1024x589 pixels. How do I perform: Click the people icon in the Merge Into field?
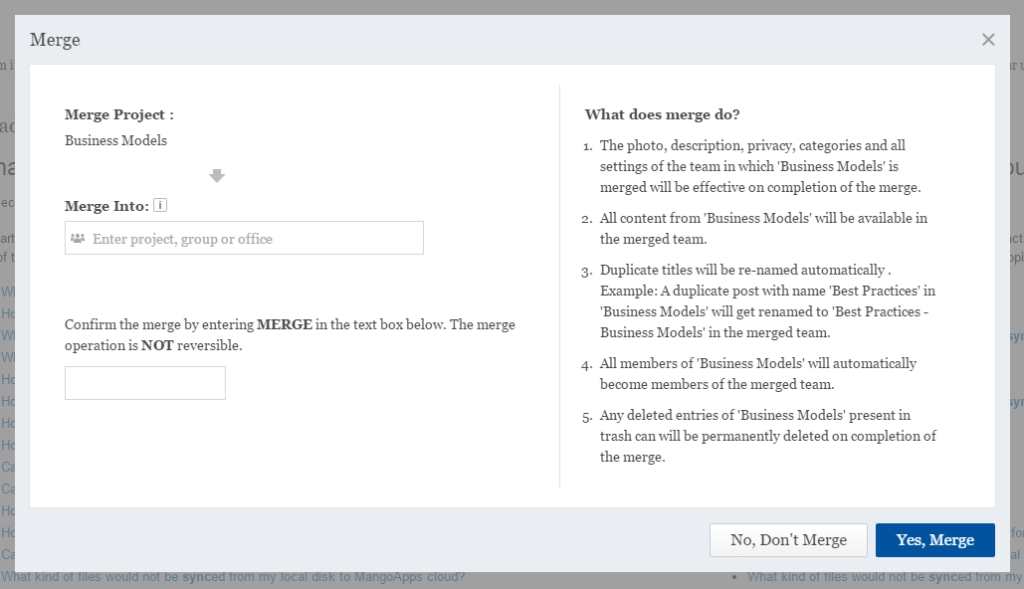tap(77, 239)
